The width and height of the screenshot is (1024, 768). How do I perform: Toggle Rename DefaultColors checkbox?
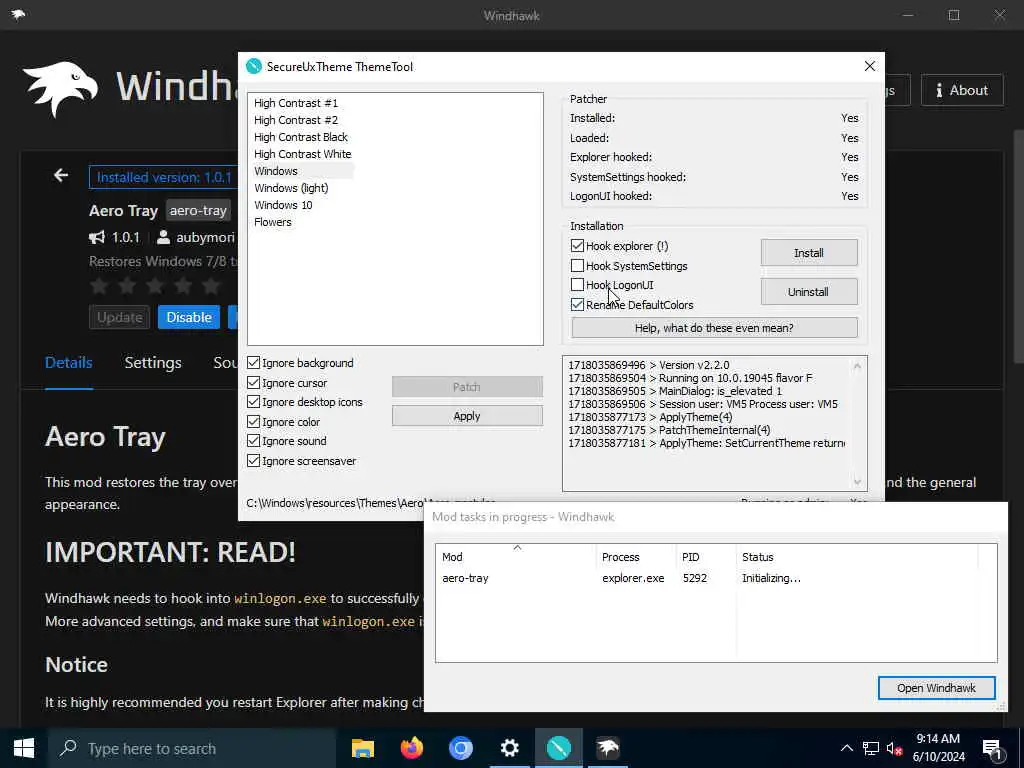(x=577, y=304)
